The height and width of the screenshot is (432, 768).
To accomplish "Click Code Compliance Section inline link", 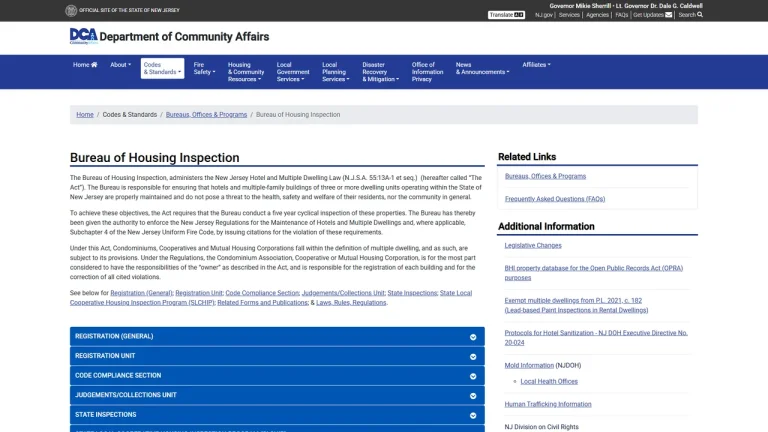I will 262,293.
